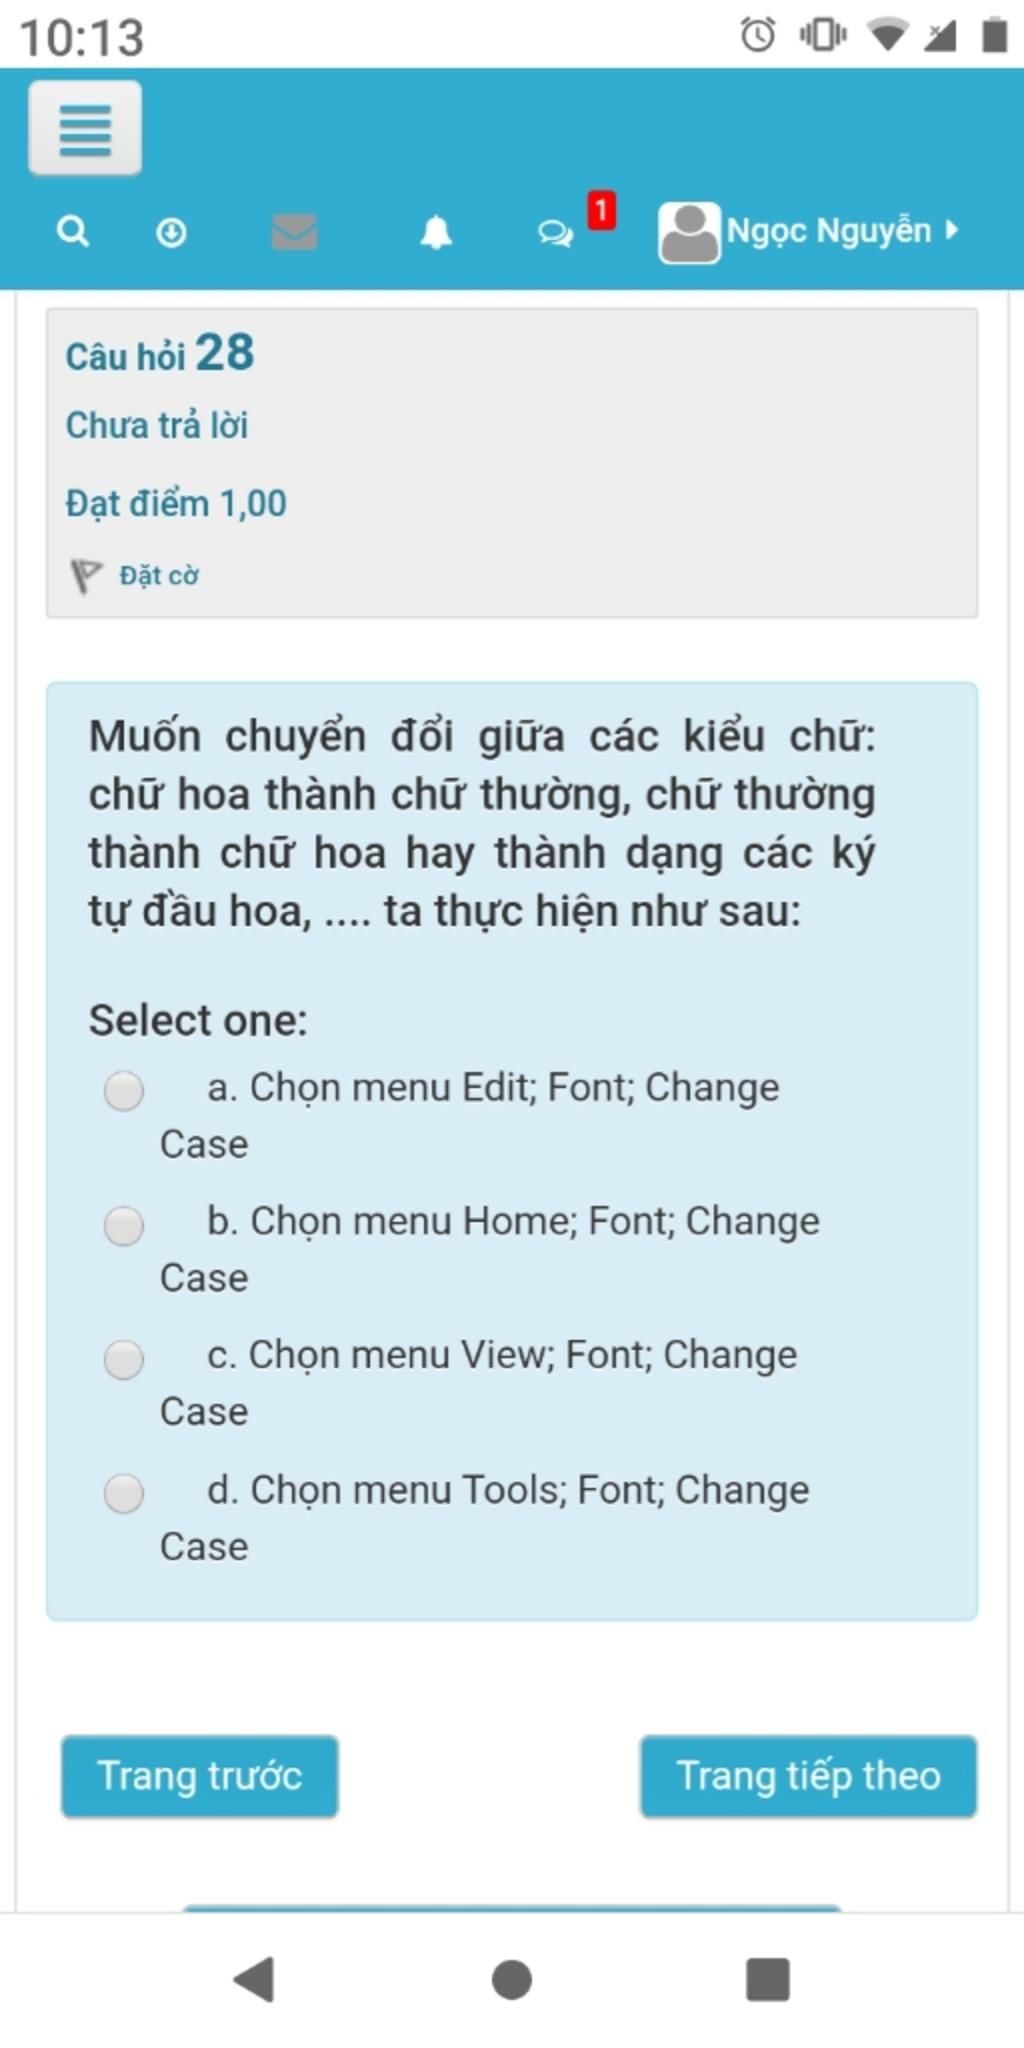Open the chat bubbles icon
The height and width of the screenshot is (2048, 1024).
click(x=555, y=234)
